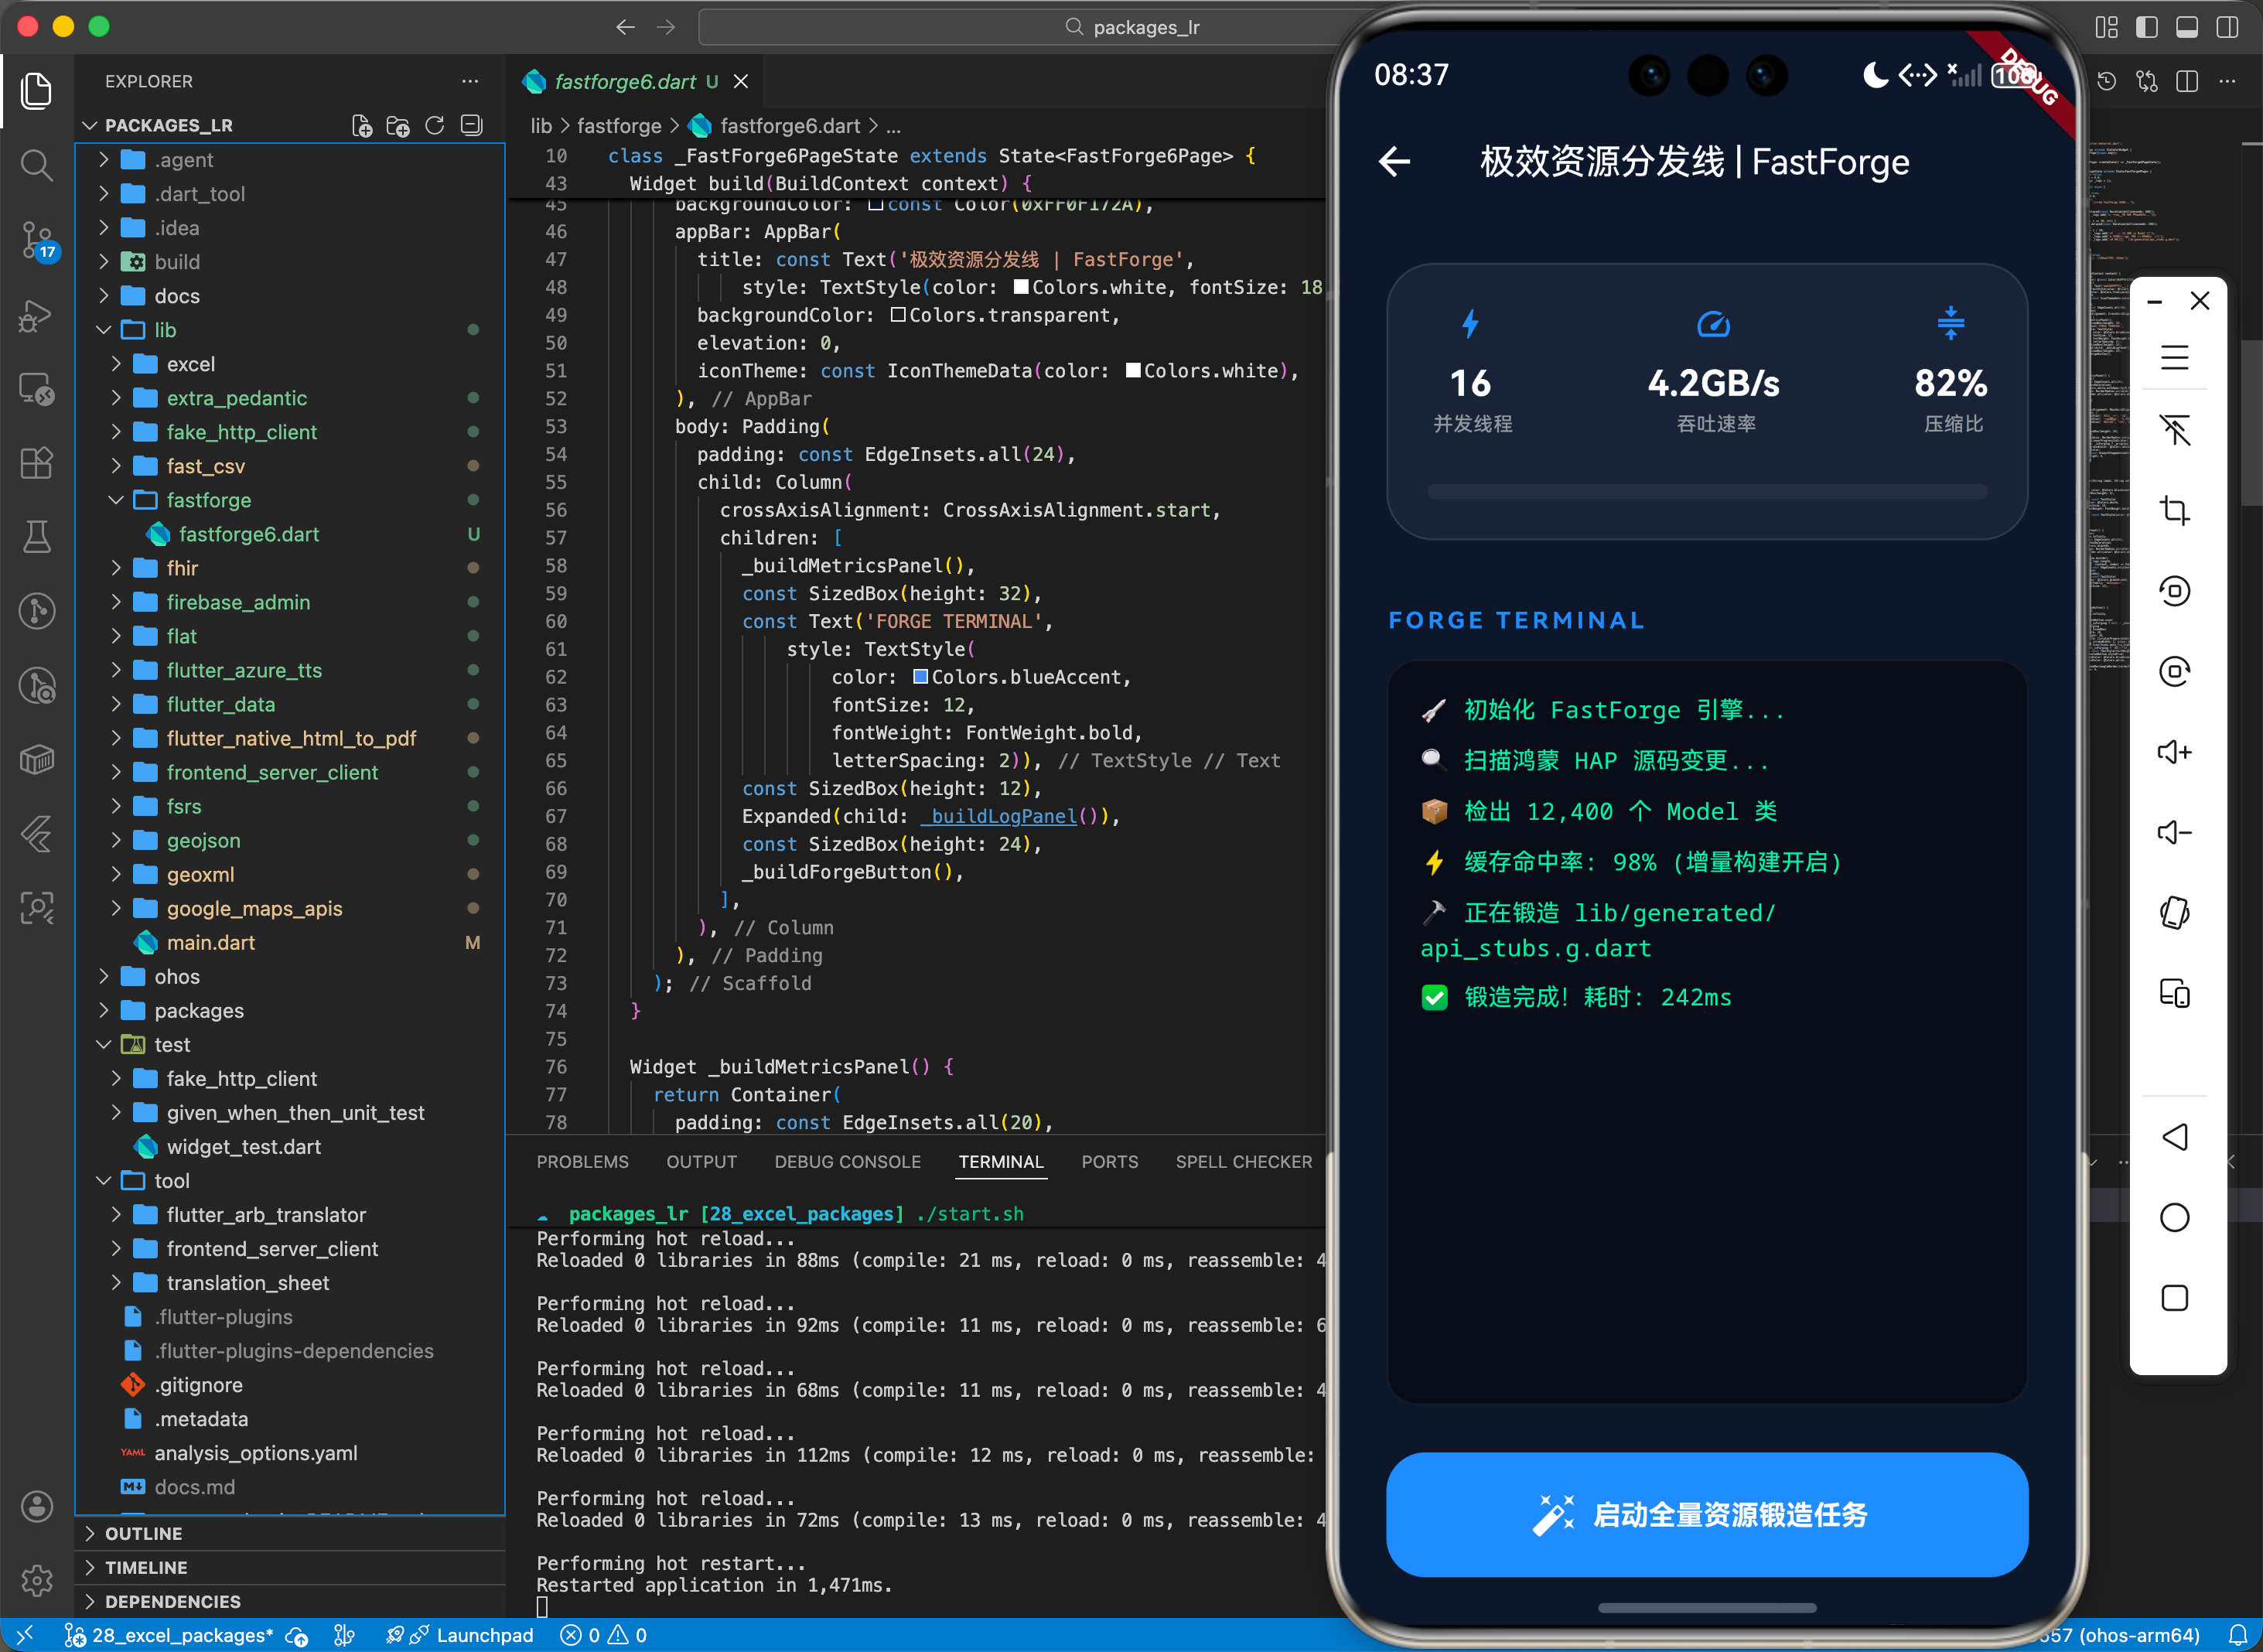
Task: Open the Search view in activity bar
Action: (x=37, y=165)
